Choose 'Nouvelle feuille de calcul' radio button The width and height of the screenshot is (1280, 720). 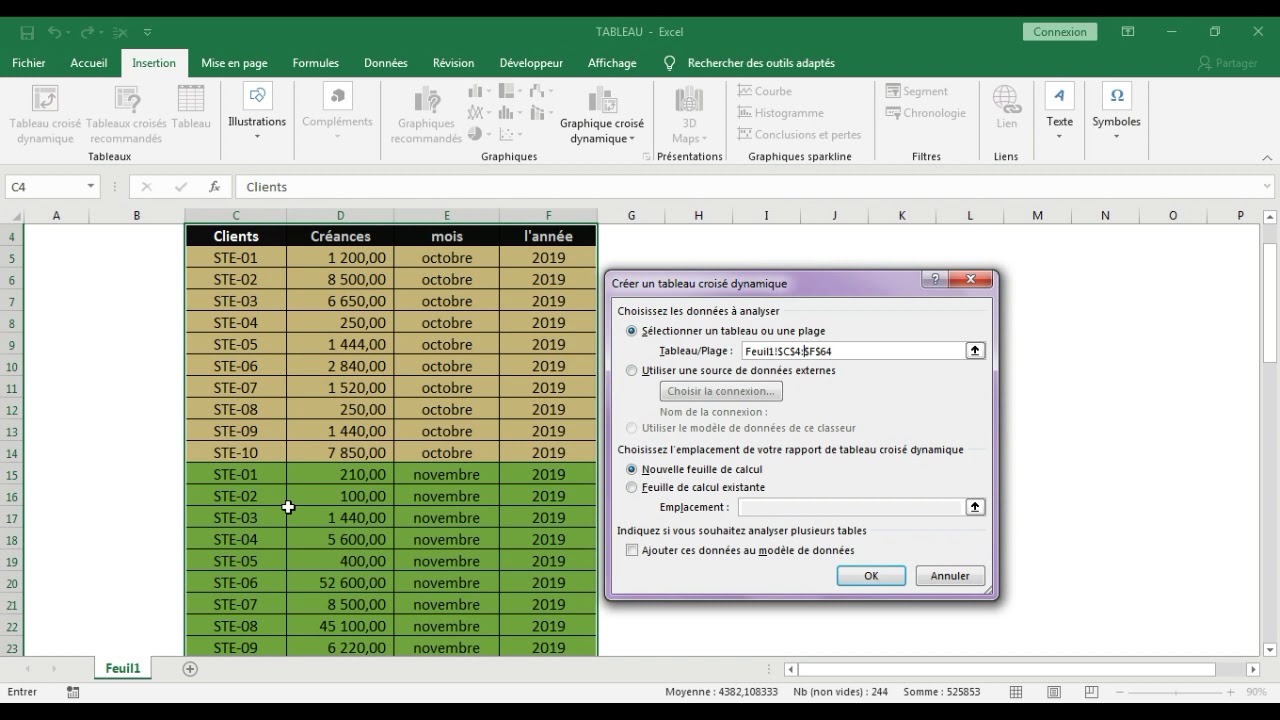pos(631,469)
